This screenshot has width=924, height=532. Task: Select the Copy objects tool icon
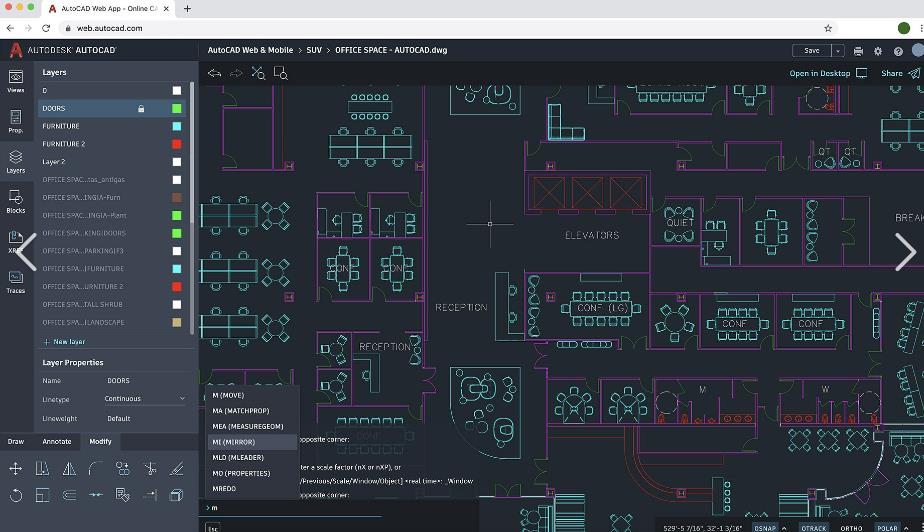123,468
